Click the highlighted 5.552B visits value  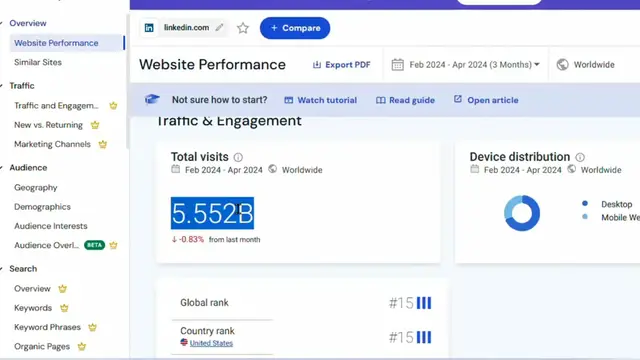coord(212,213)
